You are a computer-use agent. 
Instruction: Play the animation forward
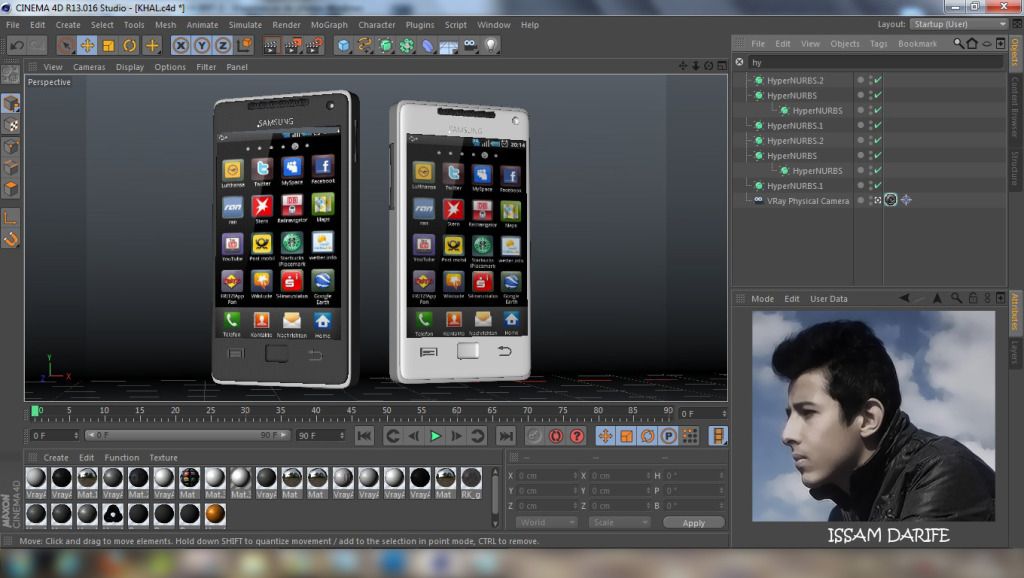435,436
